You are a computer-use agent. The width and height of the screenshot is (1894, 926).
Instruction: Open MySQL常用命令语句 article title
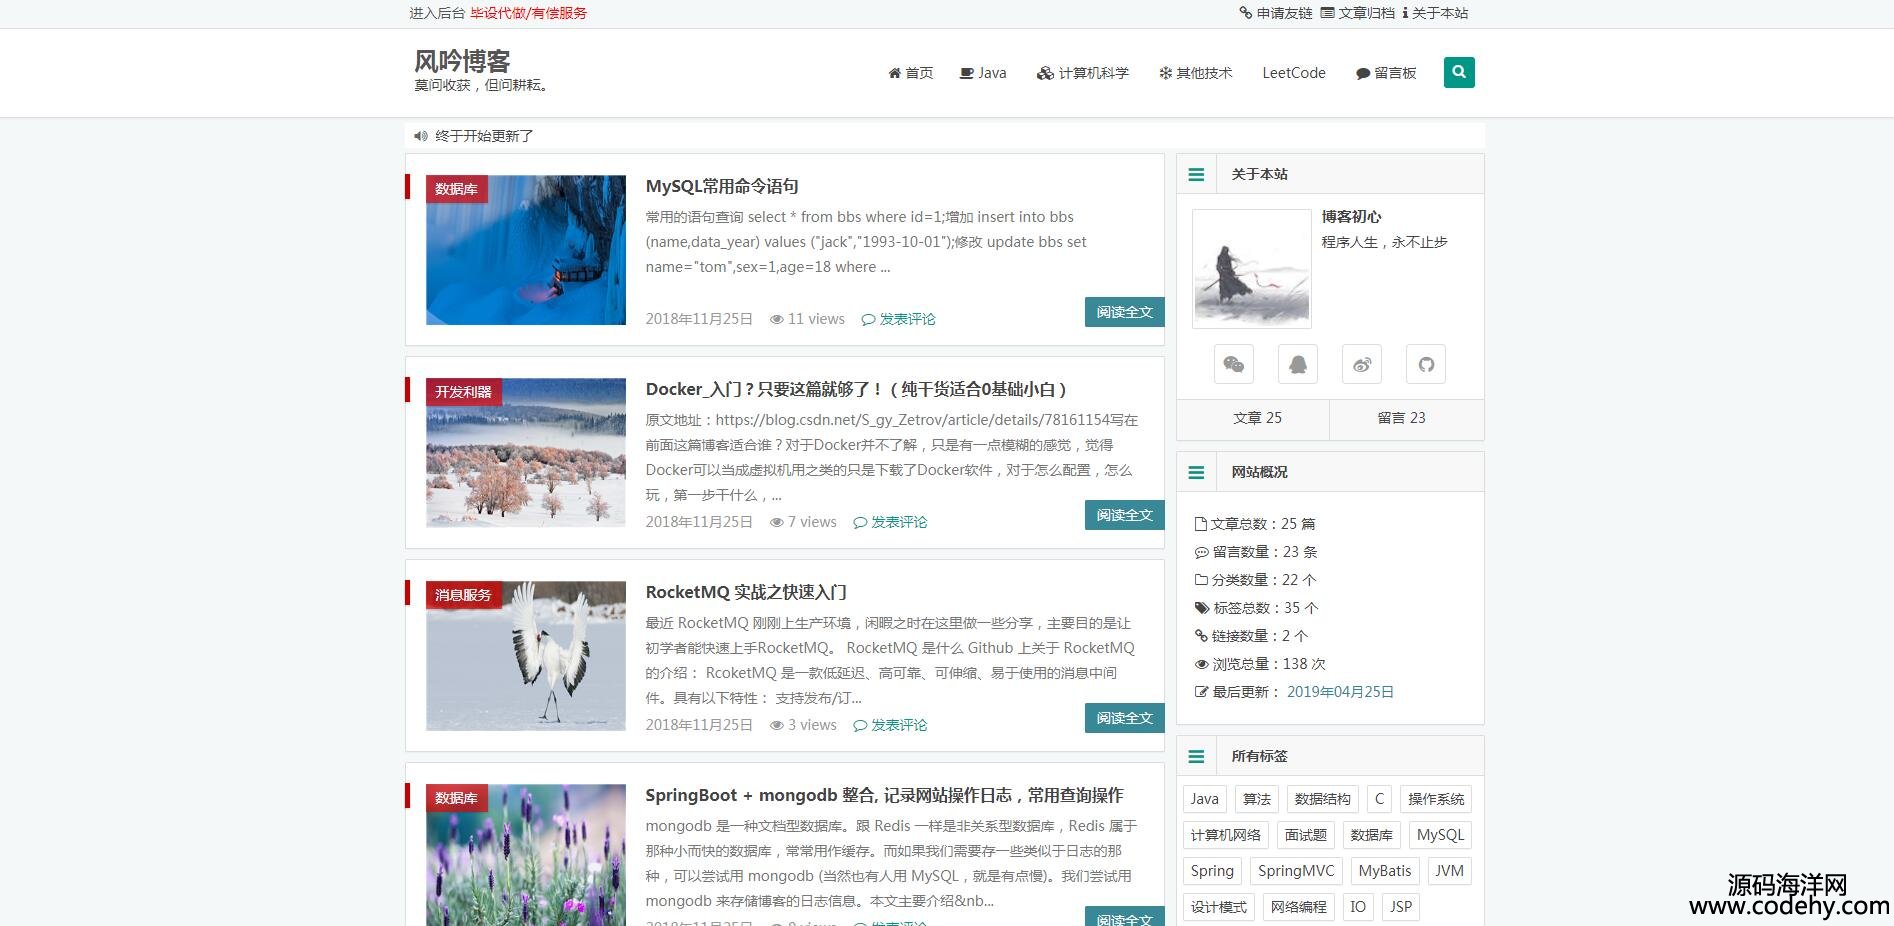(x=722, y=186)
